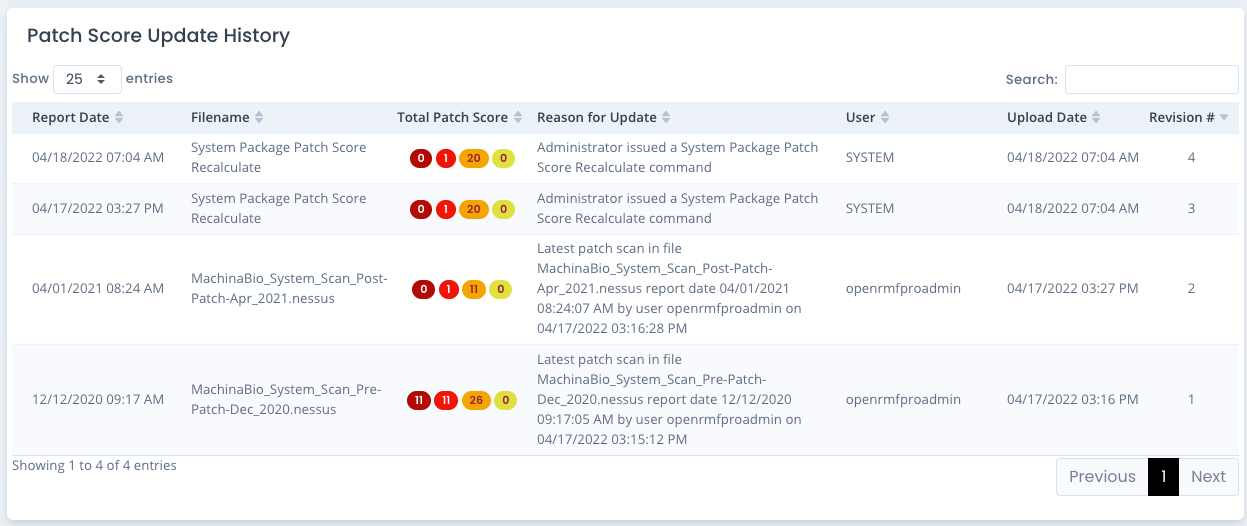The width and height of the screenshot is (1247, 526).
Task: Click orange badge 20 in revision 3 row
Action: pyautogui.click(x=474, y=209)
